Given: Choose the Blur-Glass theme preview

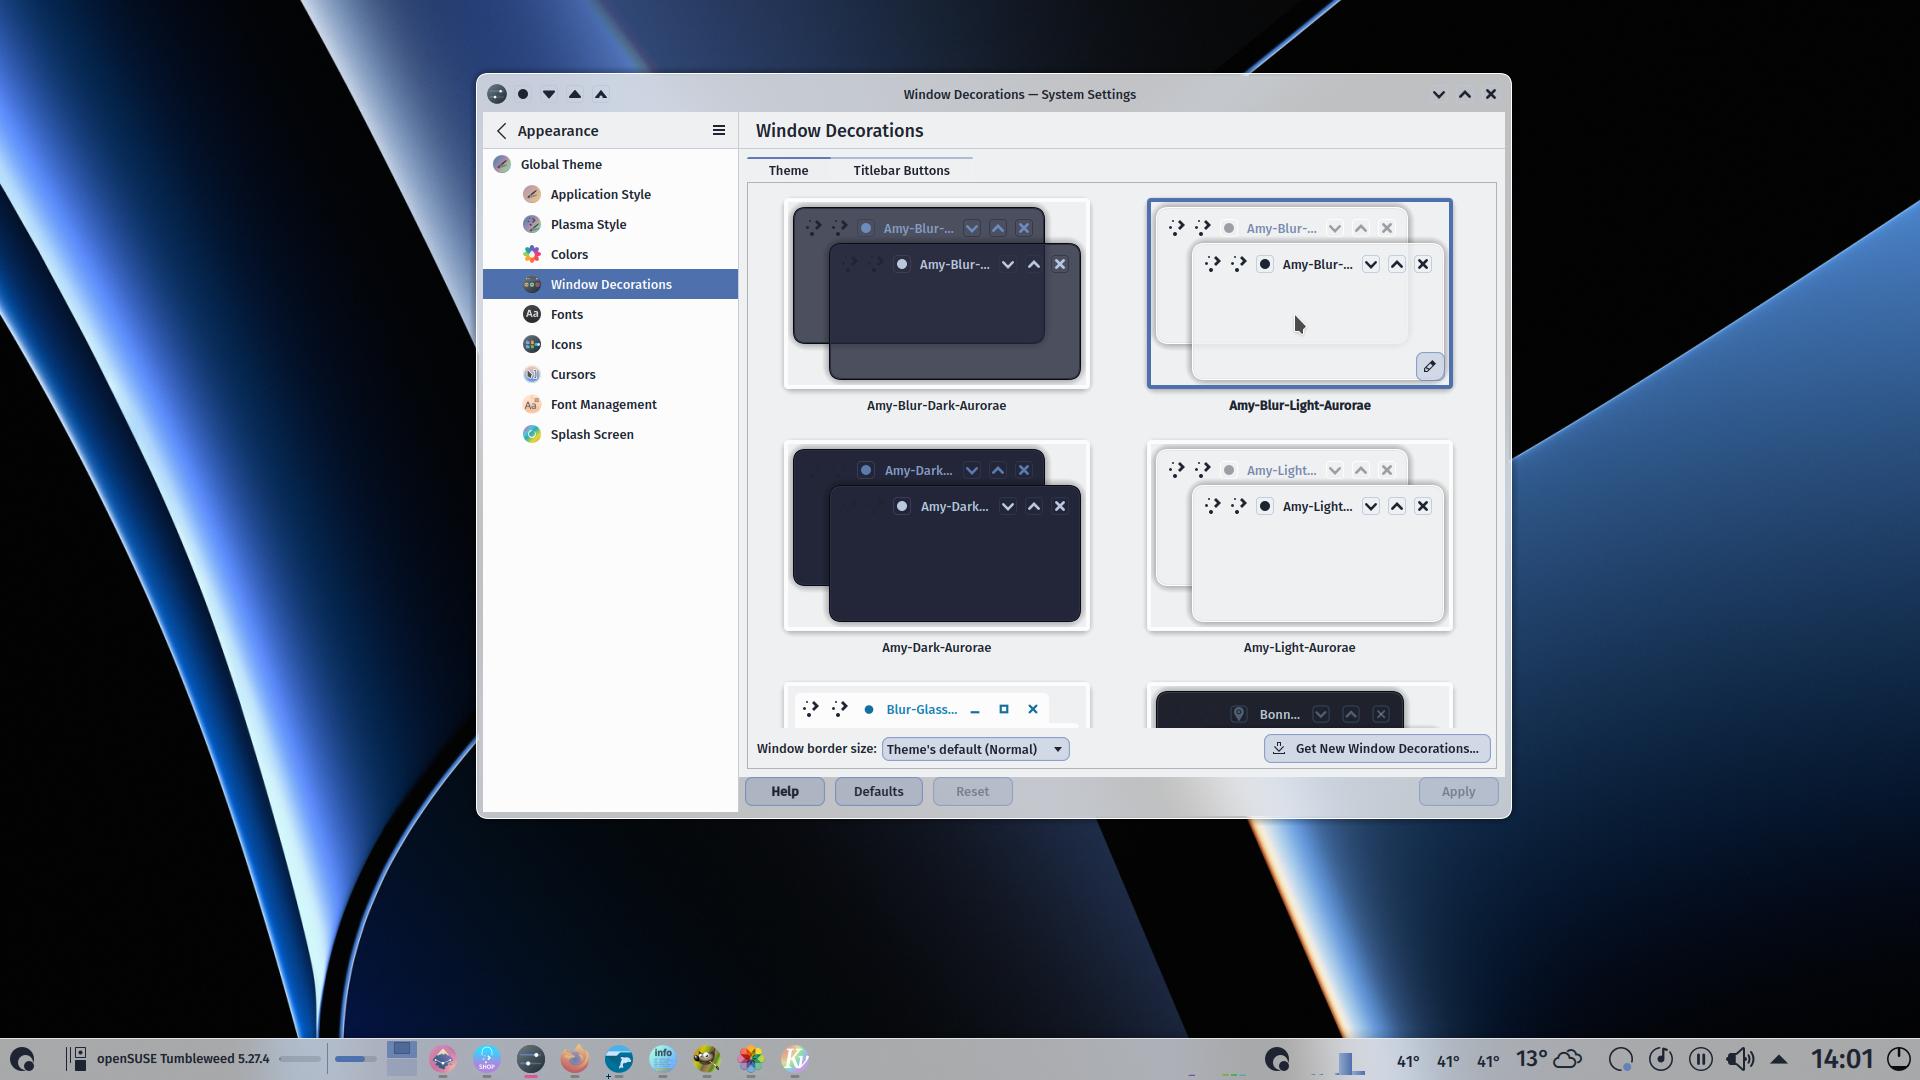Looking at the screenshot, I should tap(937, 706).
